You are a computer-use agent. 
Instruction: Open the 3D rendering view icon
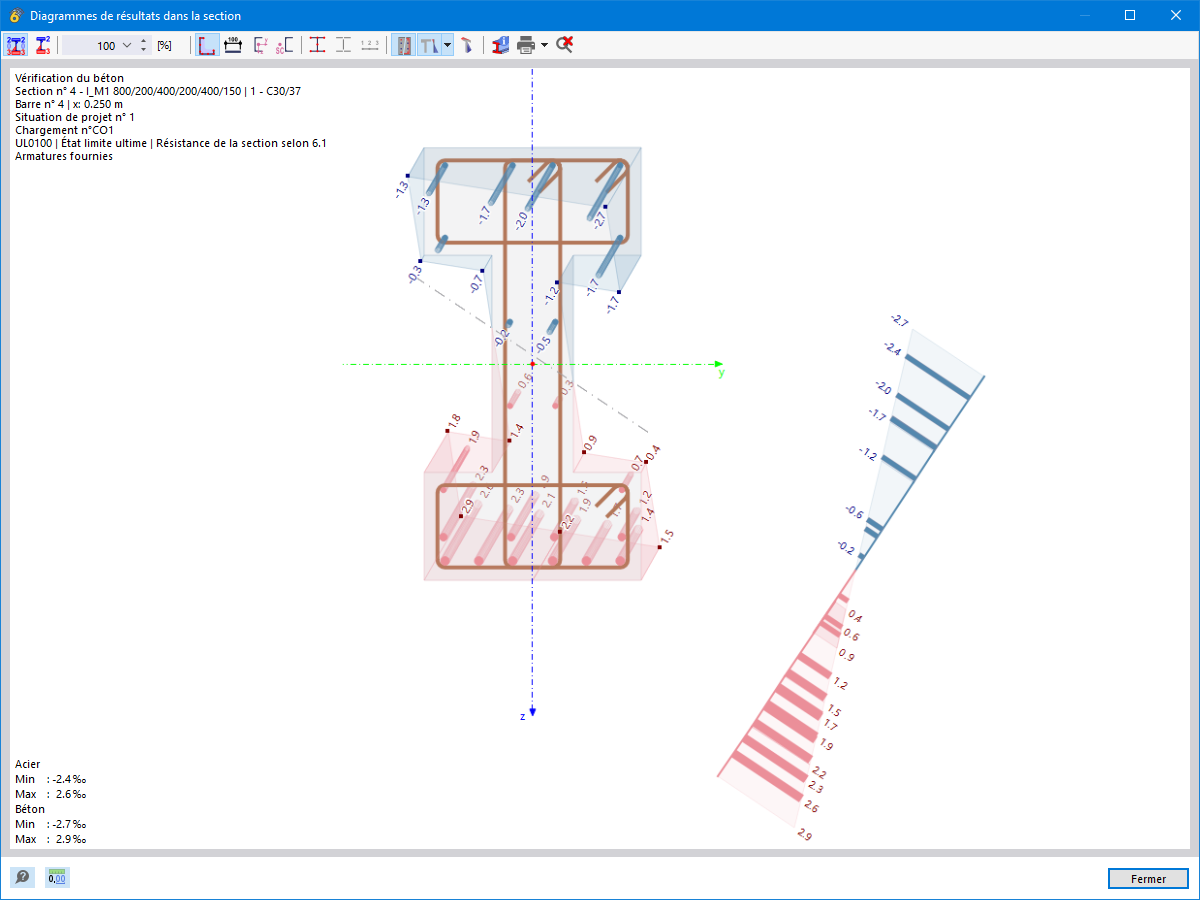[x=467, y=45]
